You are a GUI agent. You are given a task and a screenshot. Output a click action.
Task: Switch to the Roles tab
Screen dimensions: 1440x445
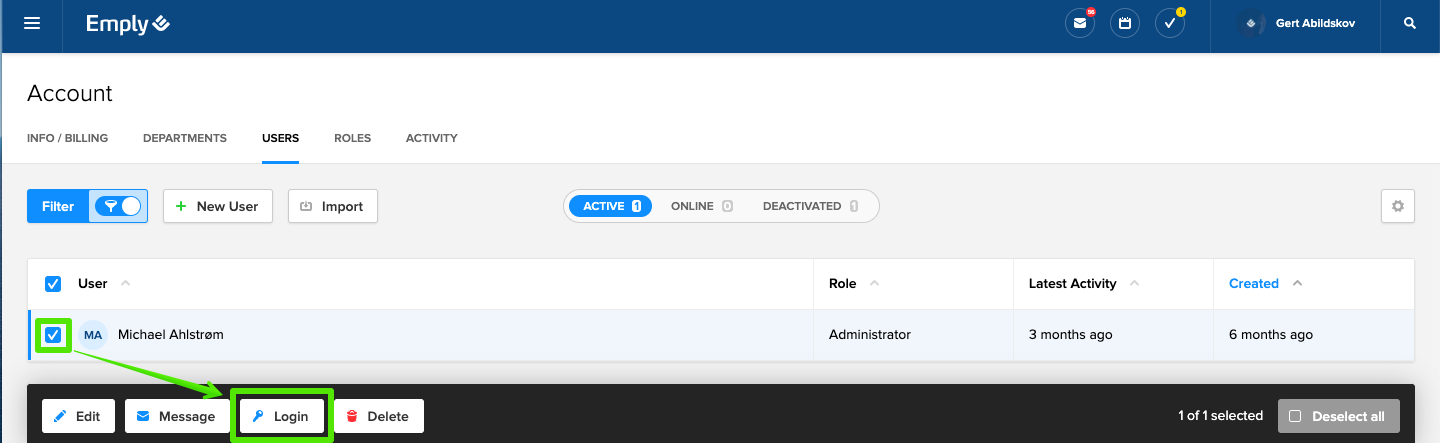[x=352, y=138]
